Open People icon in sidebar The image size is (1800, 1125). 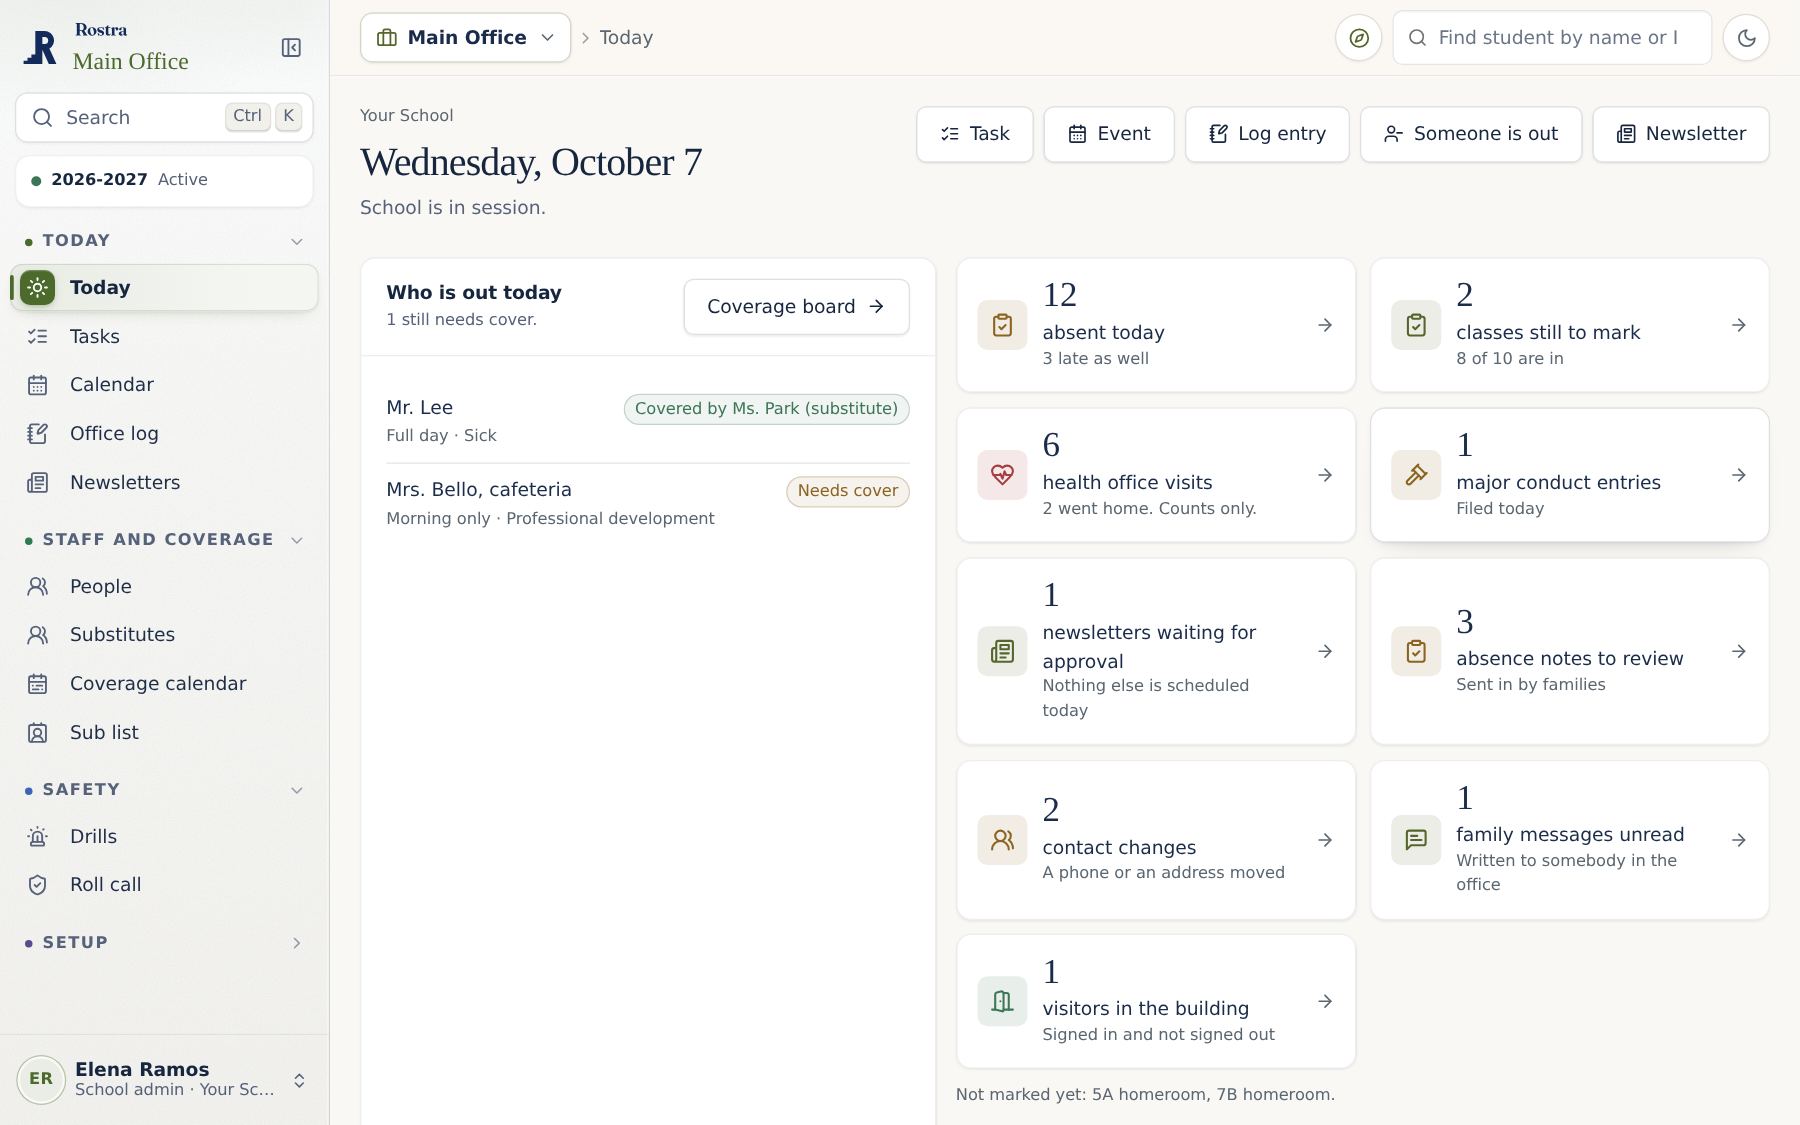pyautogui.click(x=38, y=587)
